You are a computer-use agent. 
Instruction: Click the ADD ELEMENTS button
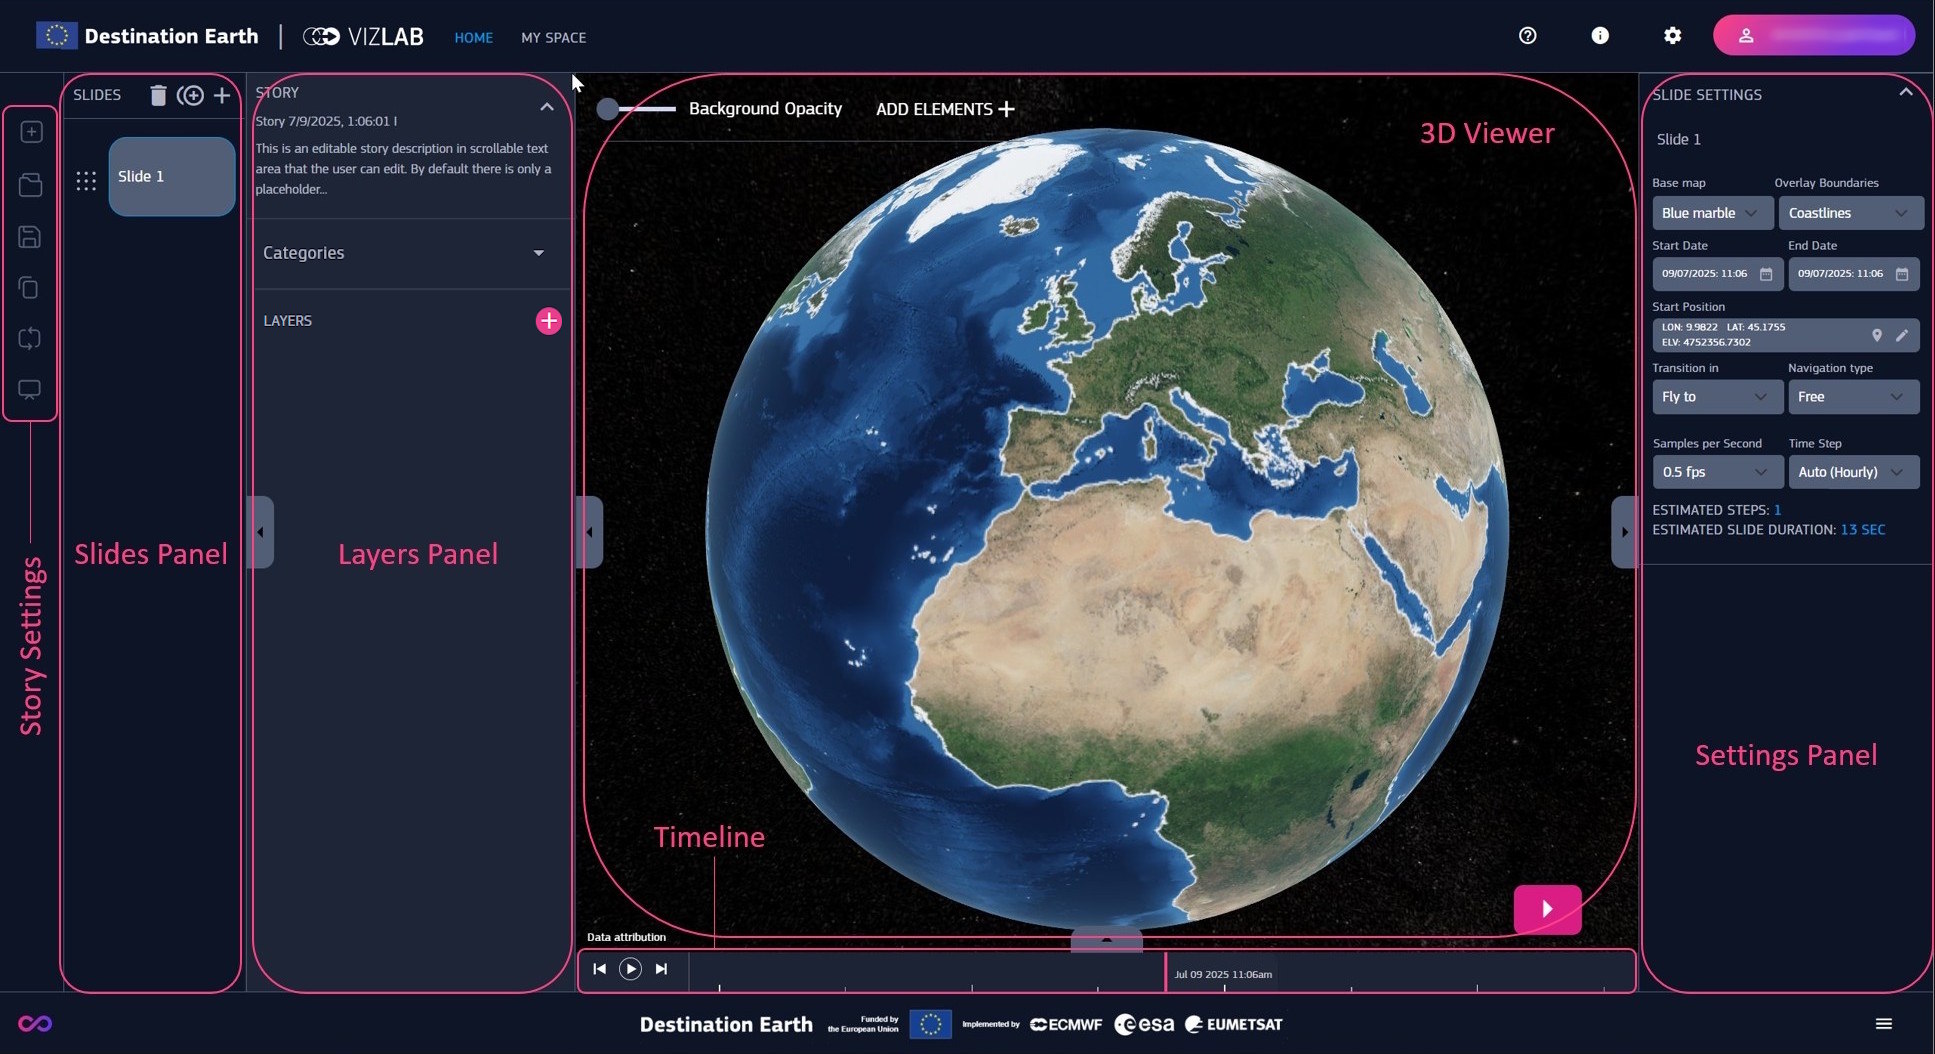click(x=945, y=109)
